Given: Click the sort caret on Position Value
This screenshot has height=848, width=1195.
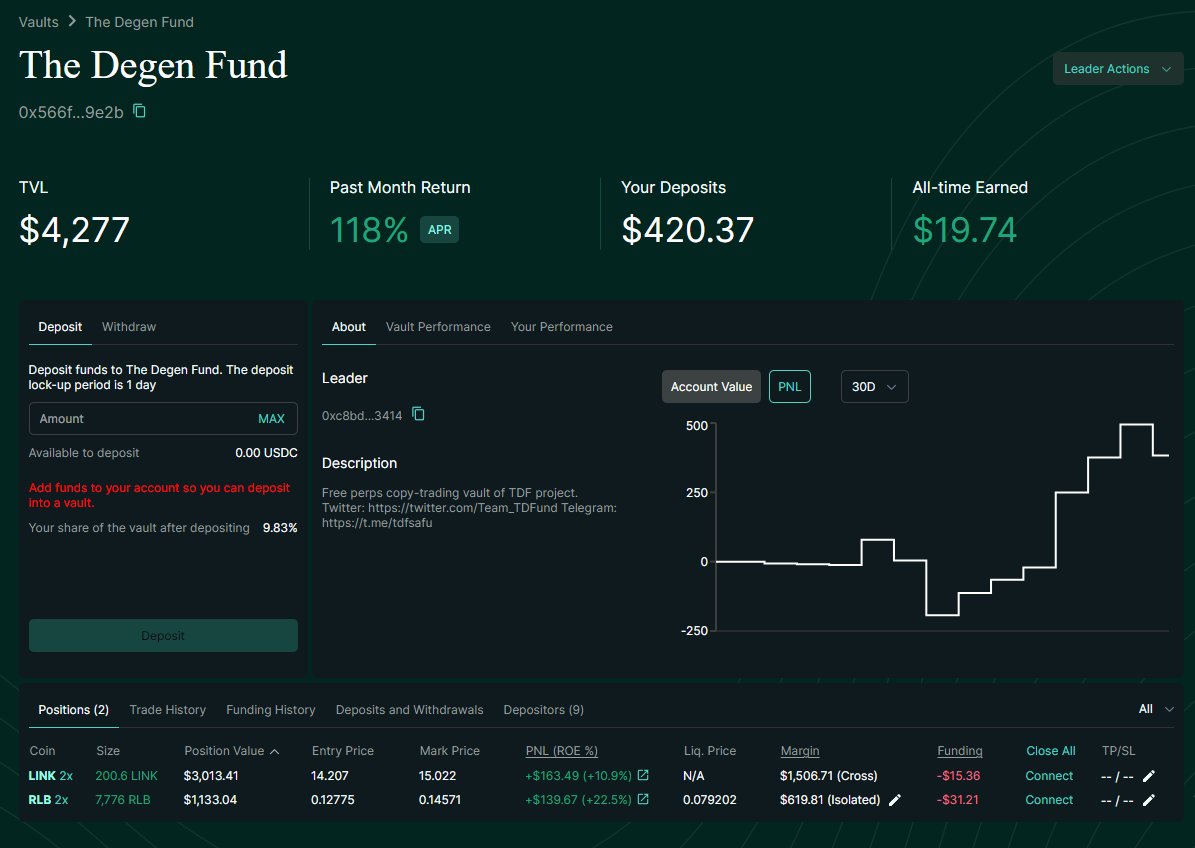Looking at the screenshot, I should (x=276, y=750).
